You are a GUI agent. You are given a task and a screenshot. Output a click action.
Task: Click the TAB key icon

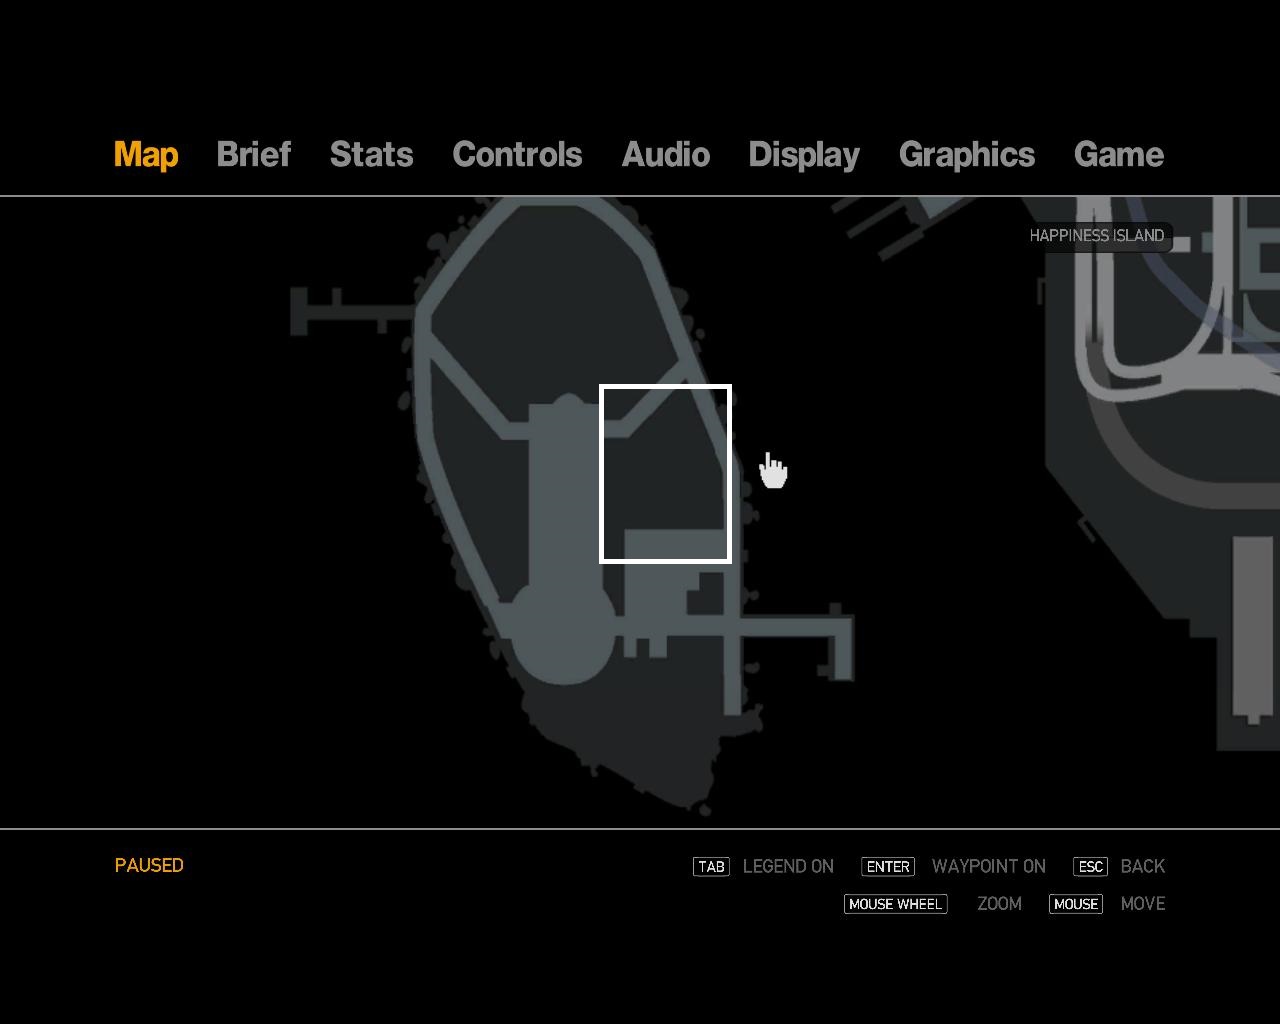click(711, 866)
